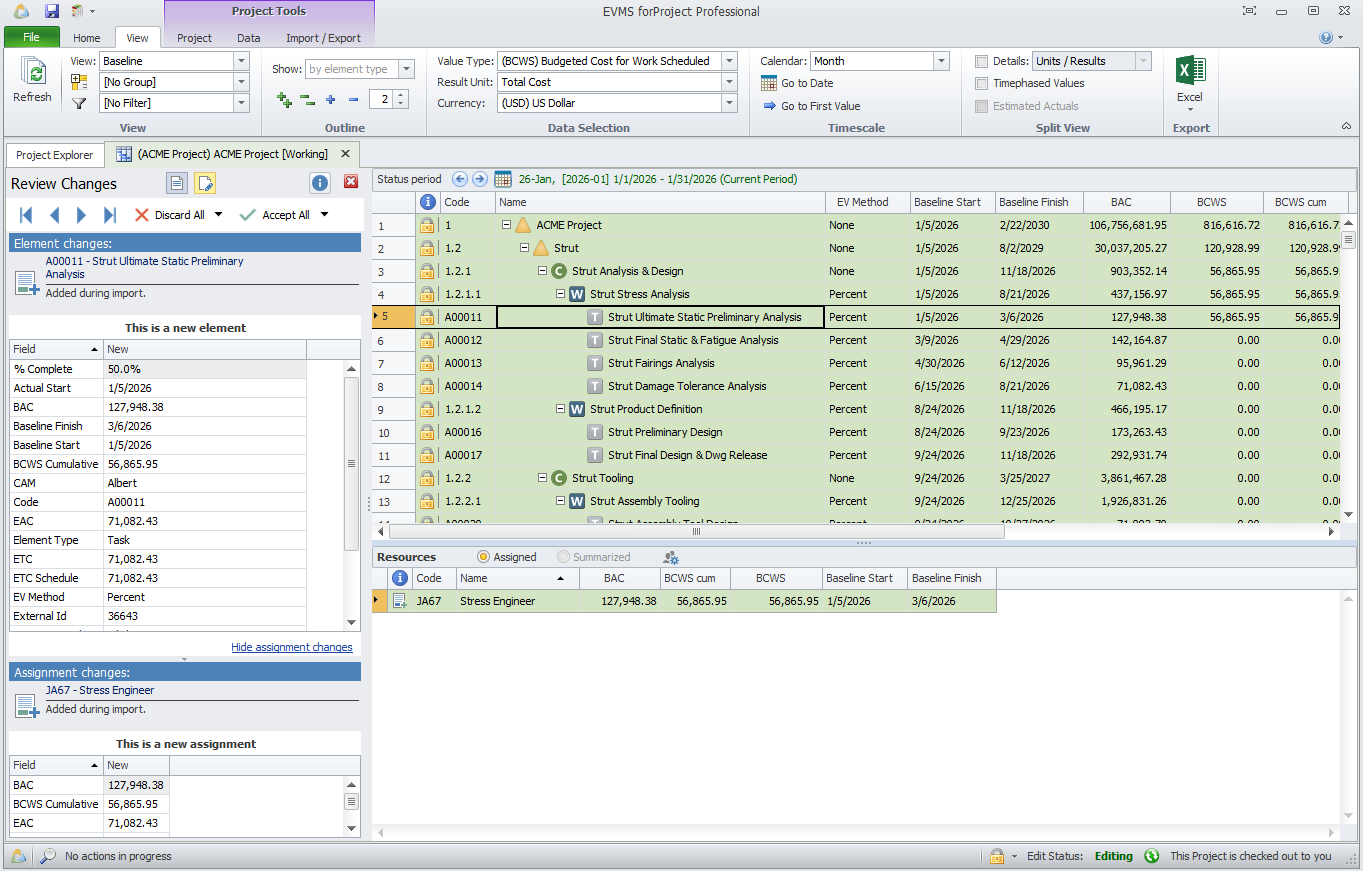
Task: Collapse the Strut Tooling tree node
Action: coord(543,478)
